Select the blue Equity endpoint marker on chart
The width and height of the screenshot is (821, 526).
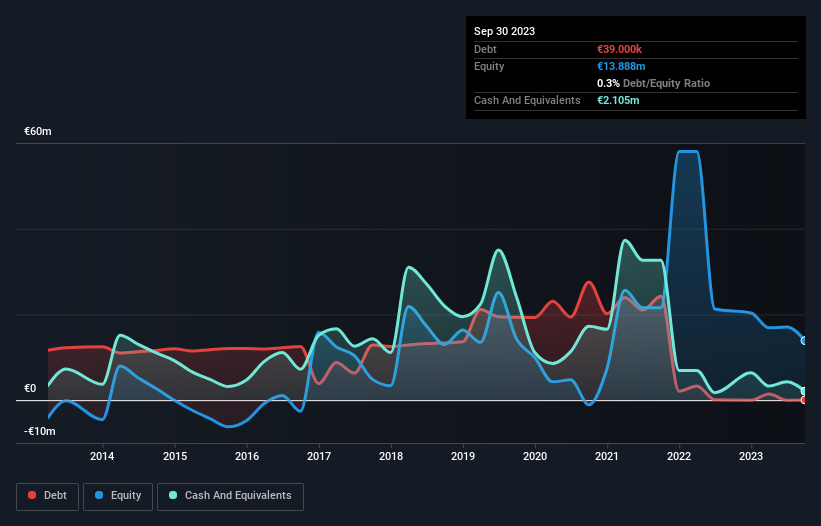(x=804, y=341)
